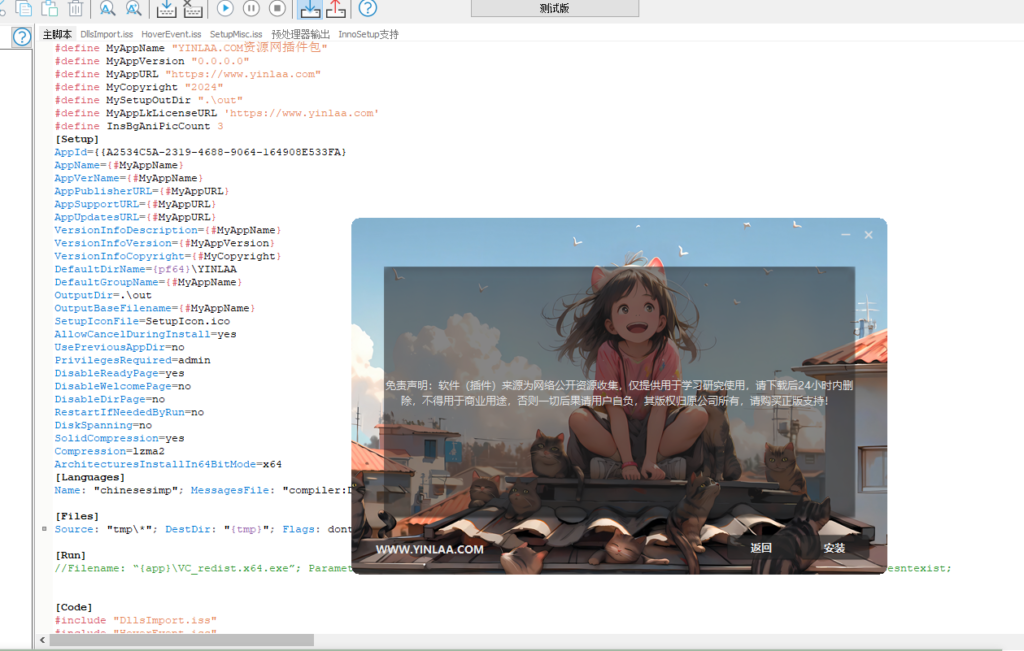Open Find with the first magnifier icon
The width and height of the screenshot is (1024, 651).
[107, 9]
